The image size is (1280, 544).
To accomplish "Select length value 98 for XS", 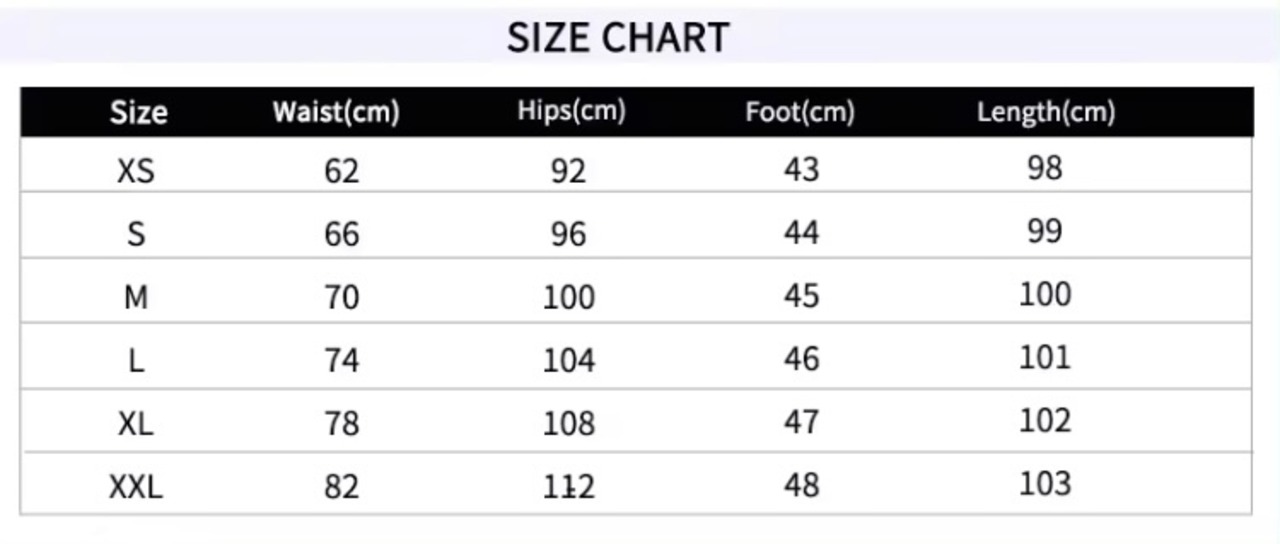I will pos(1044,168).
